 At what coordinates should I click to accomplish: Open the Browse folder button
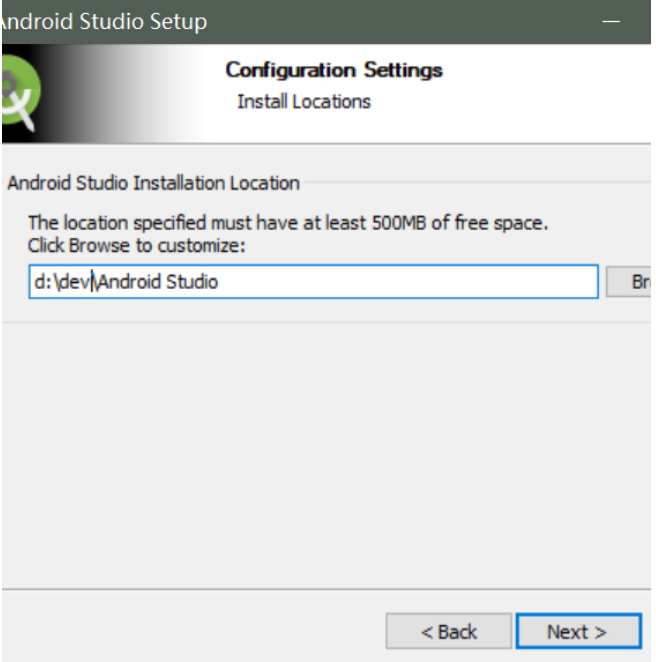pos(629,282)
